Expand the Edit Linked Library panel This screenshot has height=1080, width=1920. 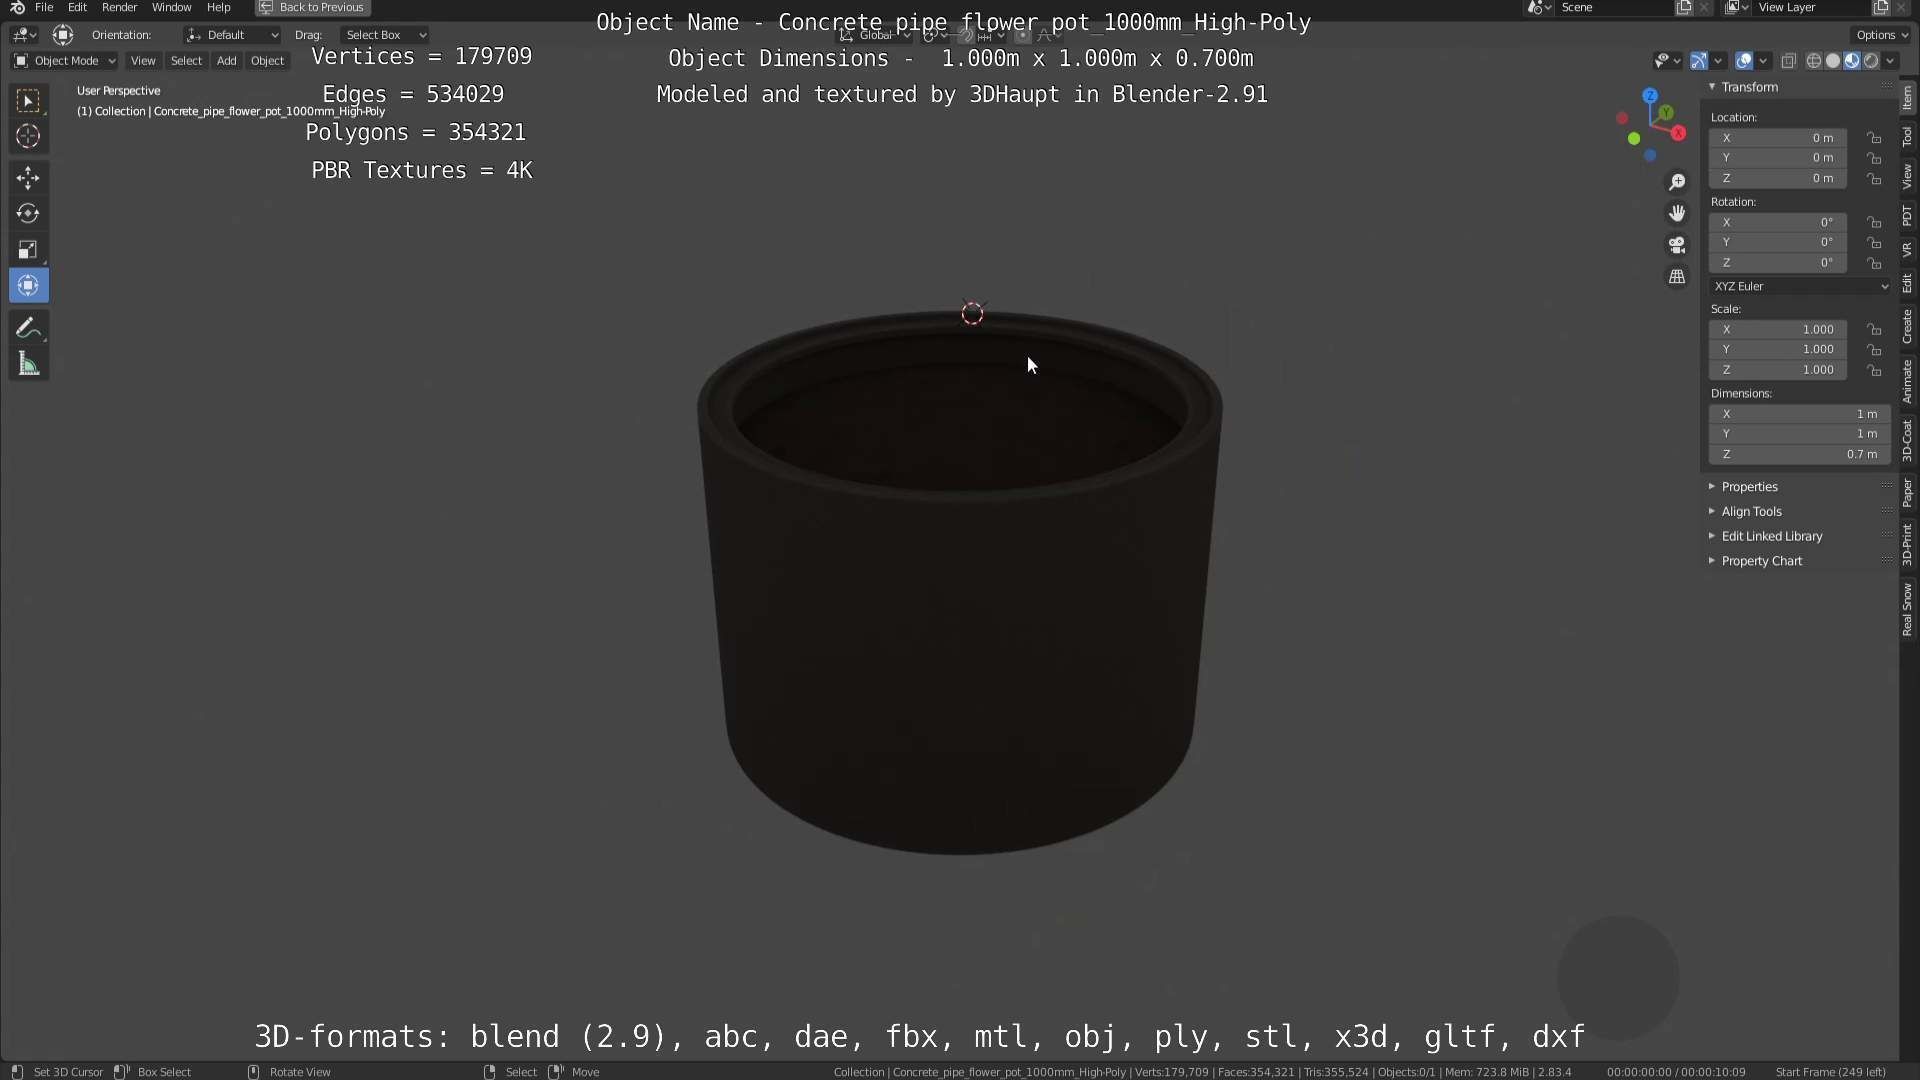point(1771,536)
